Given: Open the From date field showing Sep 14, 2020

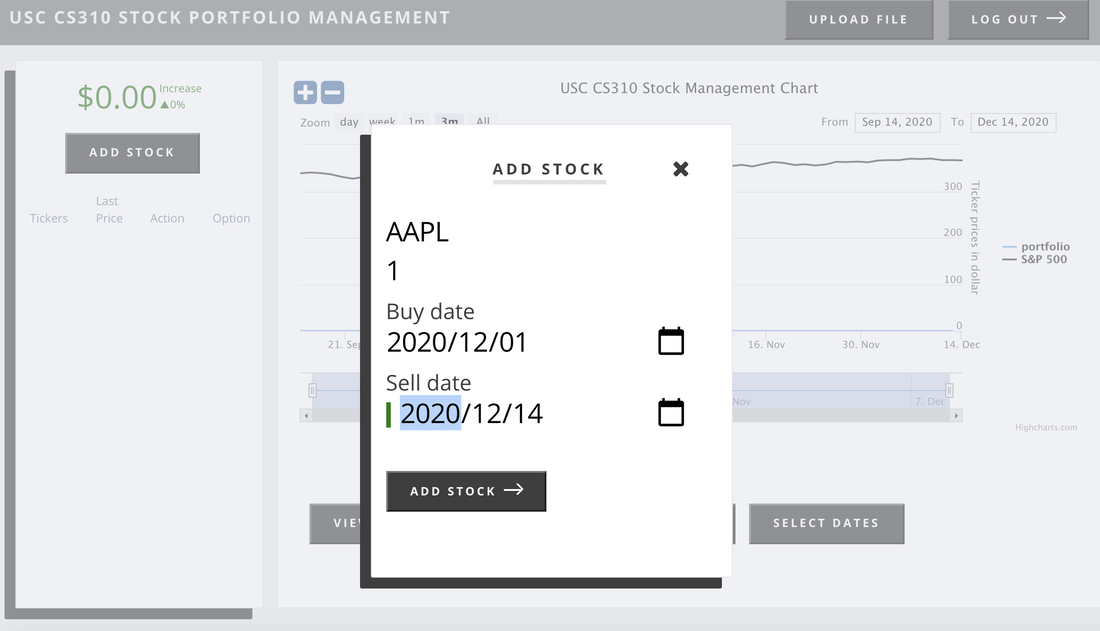Looking at the screenshot, I should pos(897,121).
